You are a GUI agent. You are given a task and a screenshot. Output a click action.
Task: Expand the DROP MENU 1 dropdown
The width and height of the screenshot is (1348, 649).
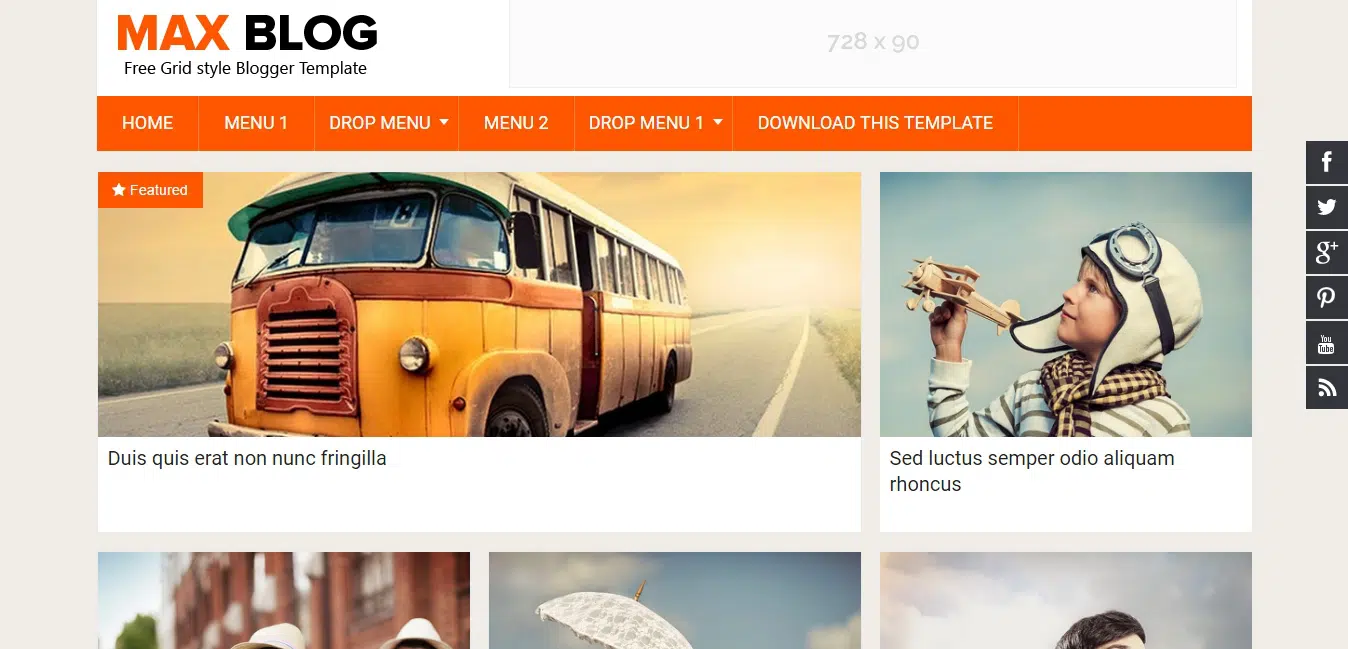(x=654, y=123)
